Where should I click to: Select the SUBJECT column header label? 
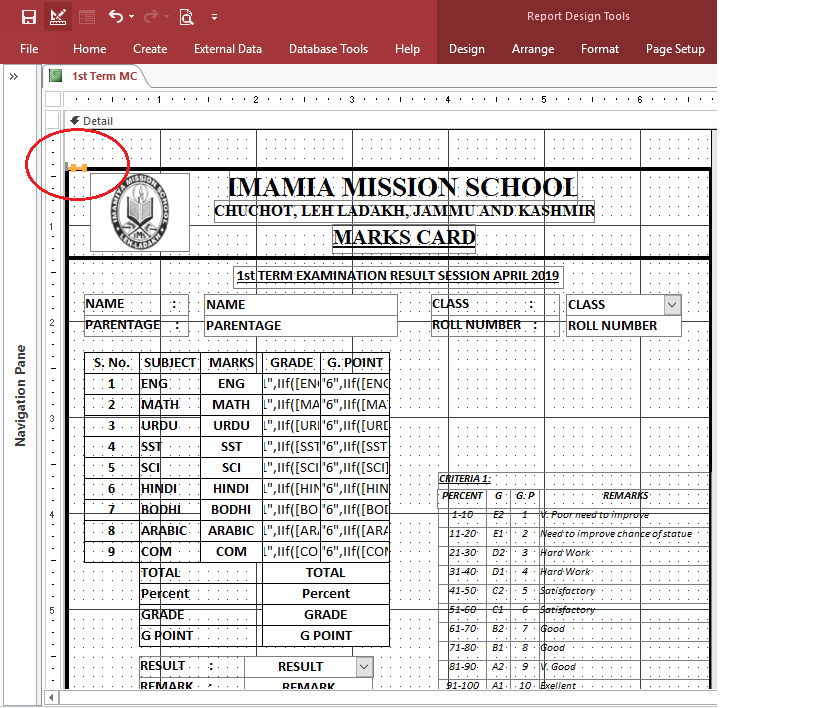[170, 363]
